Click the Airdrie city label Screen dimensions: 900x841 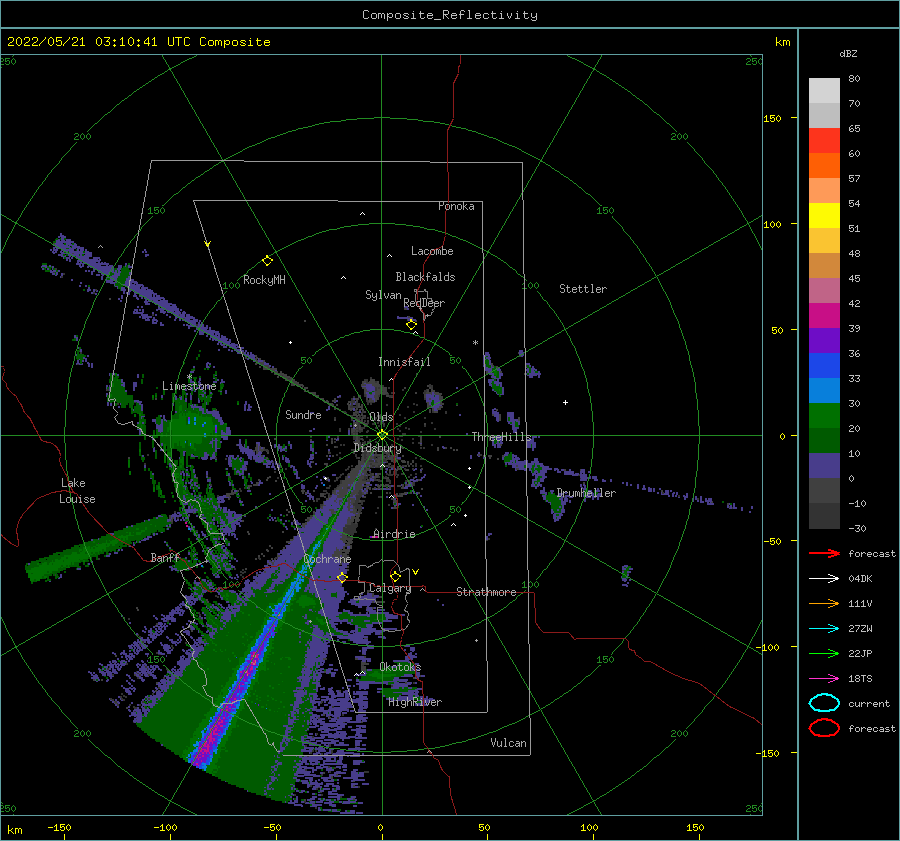pos(394,534)
